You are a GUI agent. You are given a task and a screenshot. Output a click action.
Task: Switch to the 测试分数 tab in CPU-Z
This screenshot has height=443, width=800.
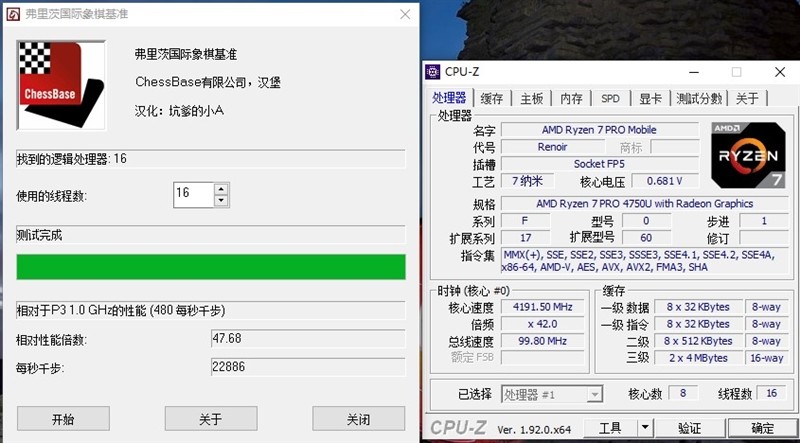[699, 99]
